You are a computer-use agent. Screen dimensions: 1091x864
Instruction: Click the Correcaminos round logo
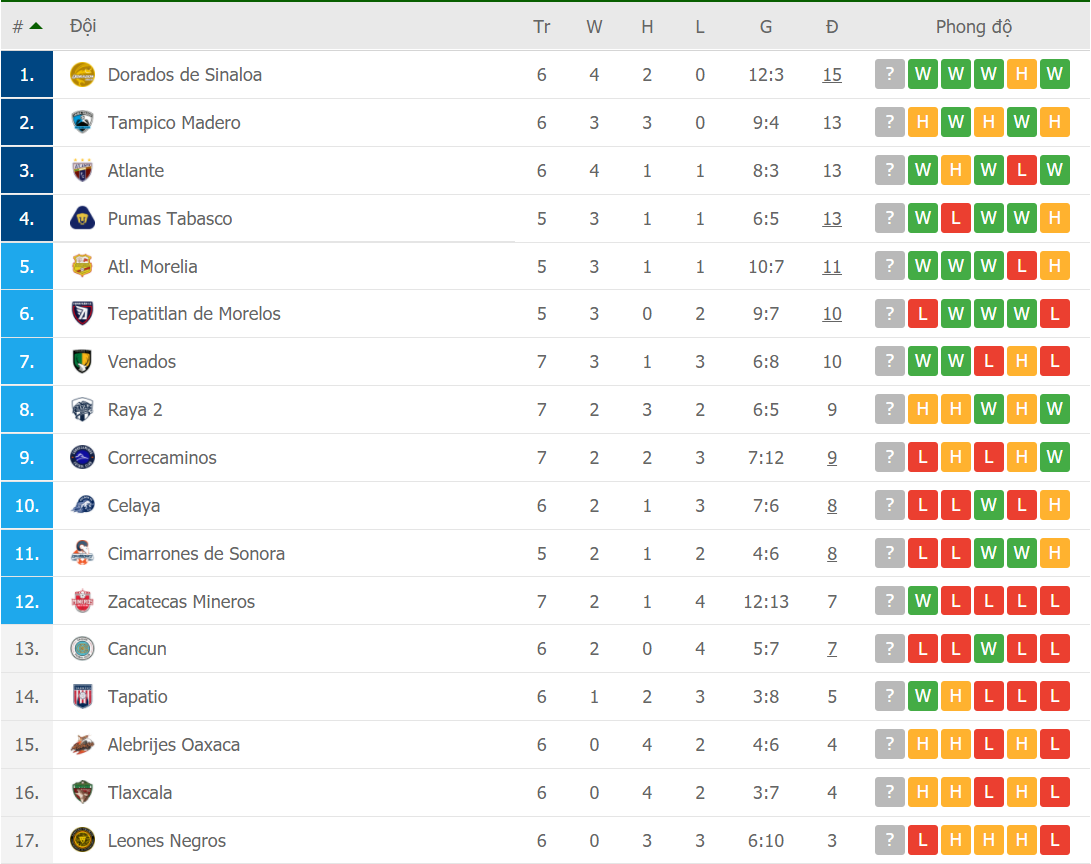pyautogui.click(x=82, y=458)
